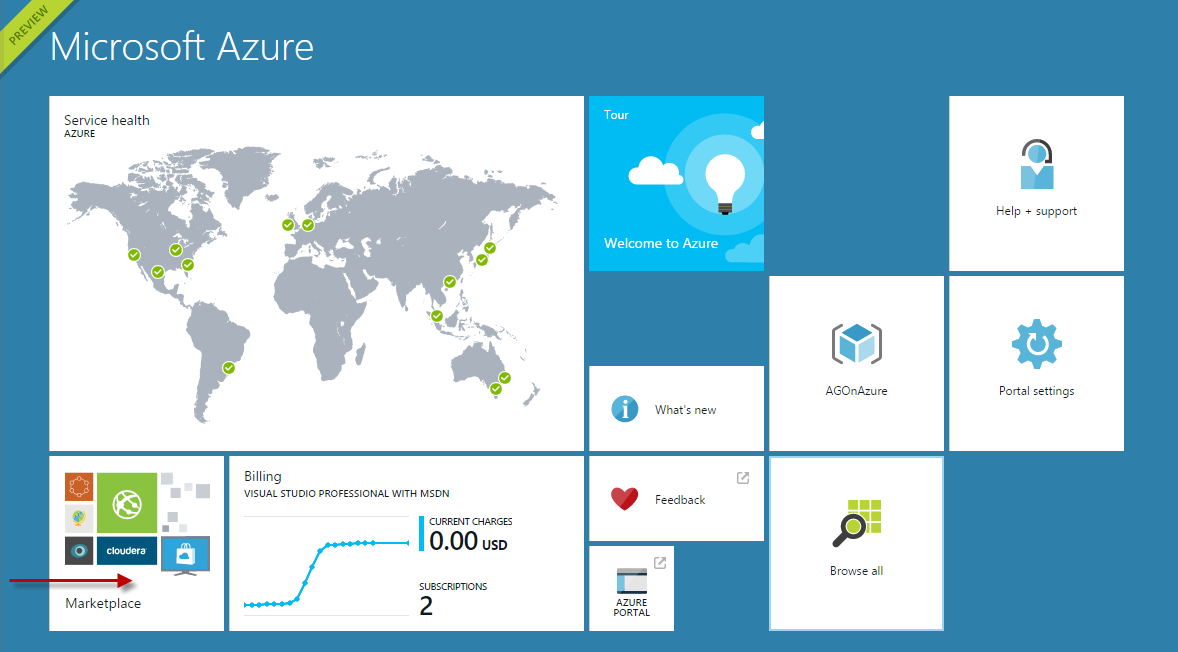Open the Marketplace tile label
The width and height of the screenshot is (1178, 652).
[103, 603]
